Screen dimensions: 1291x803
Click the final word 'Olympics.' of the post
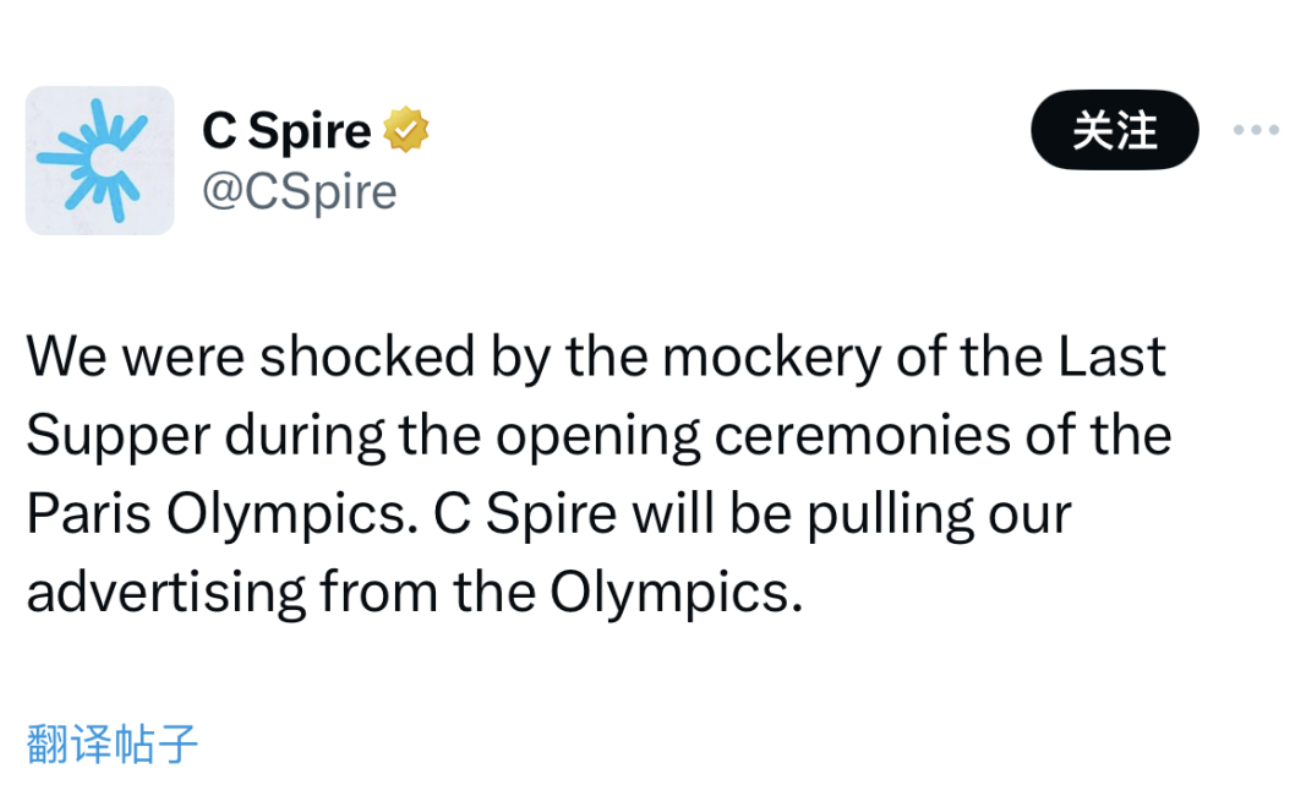point(677,595)
